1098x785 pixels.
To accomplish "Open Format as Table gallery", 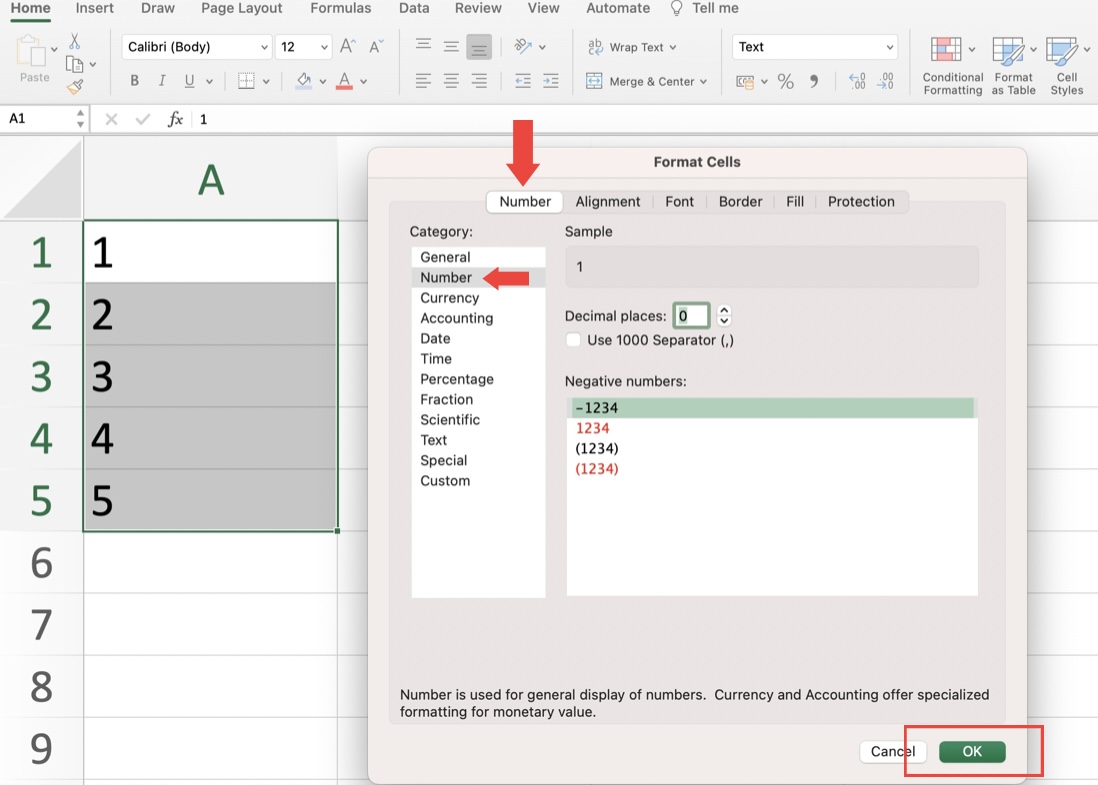I will (x=1013, y=66).
